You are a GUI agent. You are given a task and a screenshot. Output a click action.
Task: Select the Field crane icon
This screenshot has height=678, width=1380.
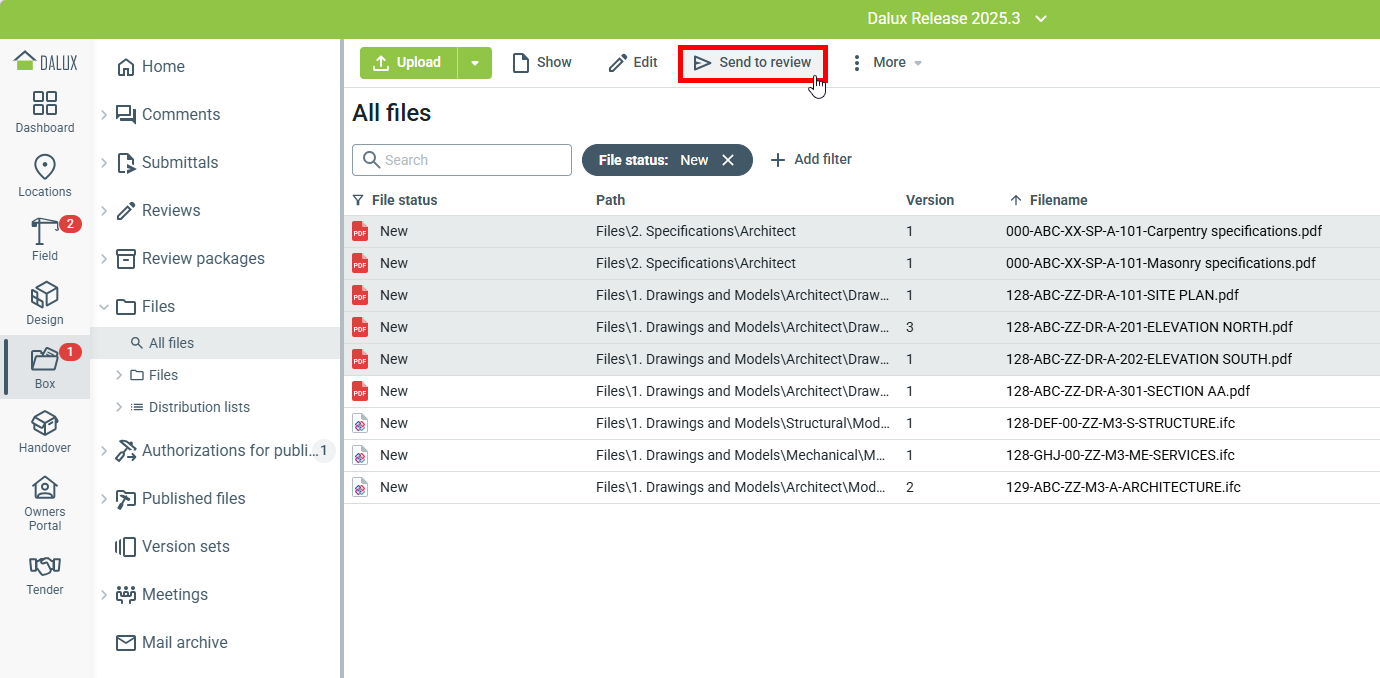(x=45, y=231)
